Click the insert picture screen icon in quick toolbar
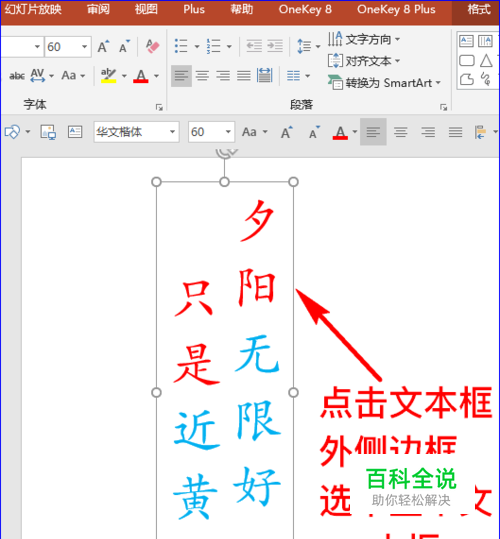The image size is (500, 539). 48,132
